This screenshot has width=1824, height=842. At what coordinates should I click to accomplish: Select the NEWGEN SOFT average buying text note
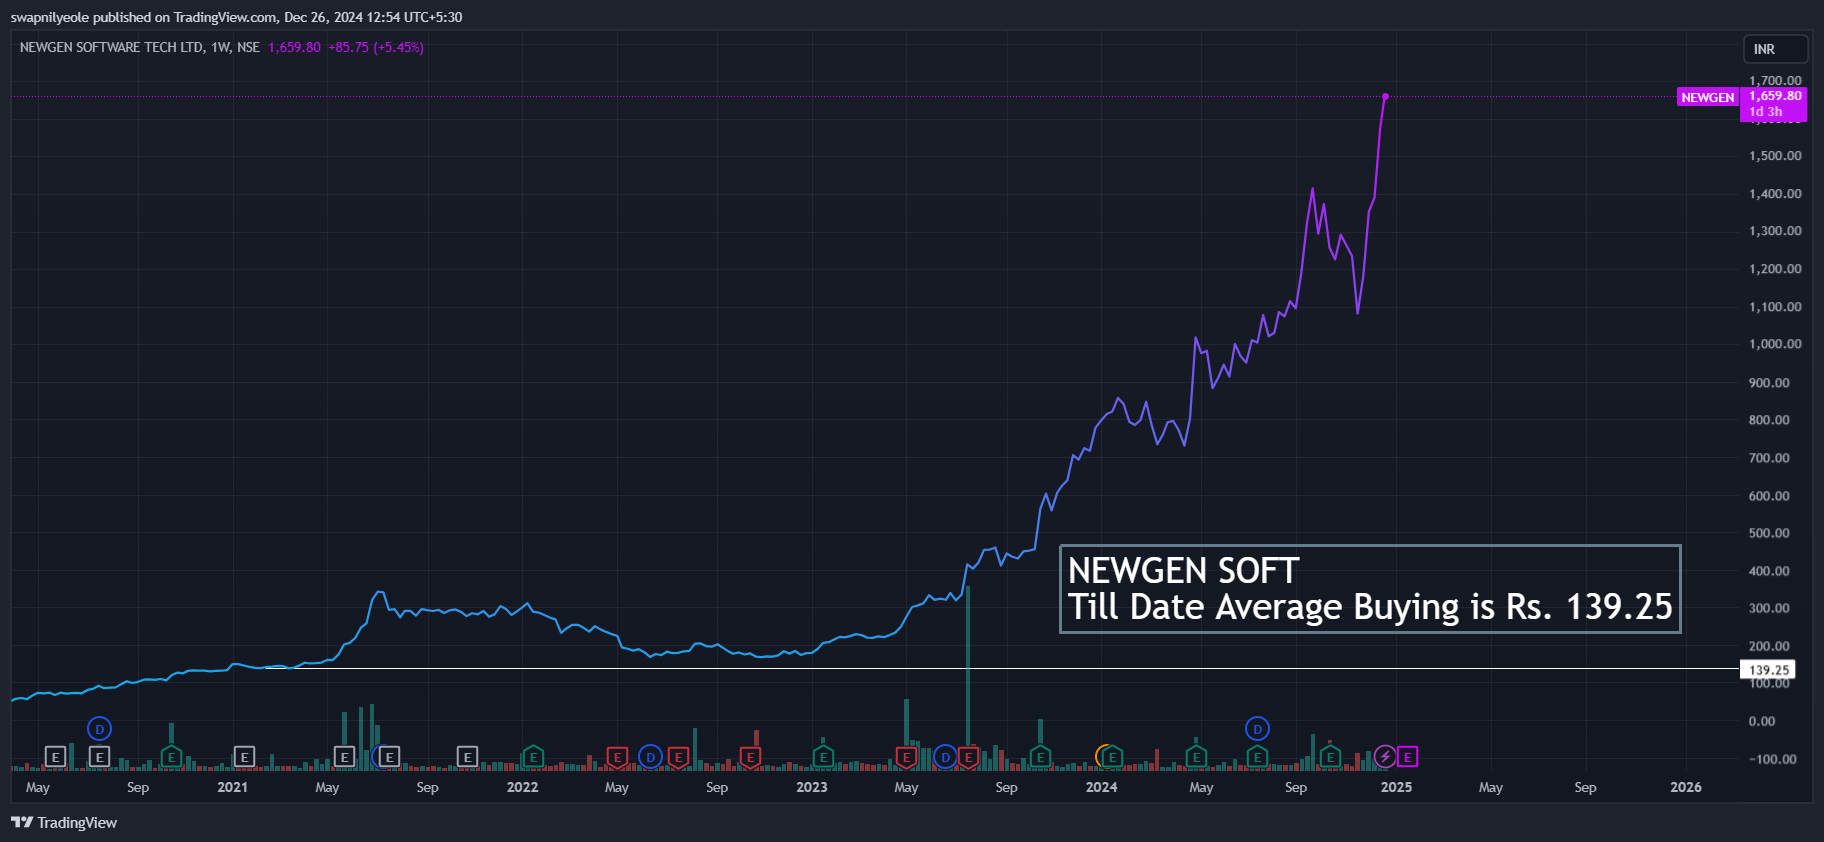[1369, 589]
